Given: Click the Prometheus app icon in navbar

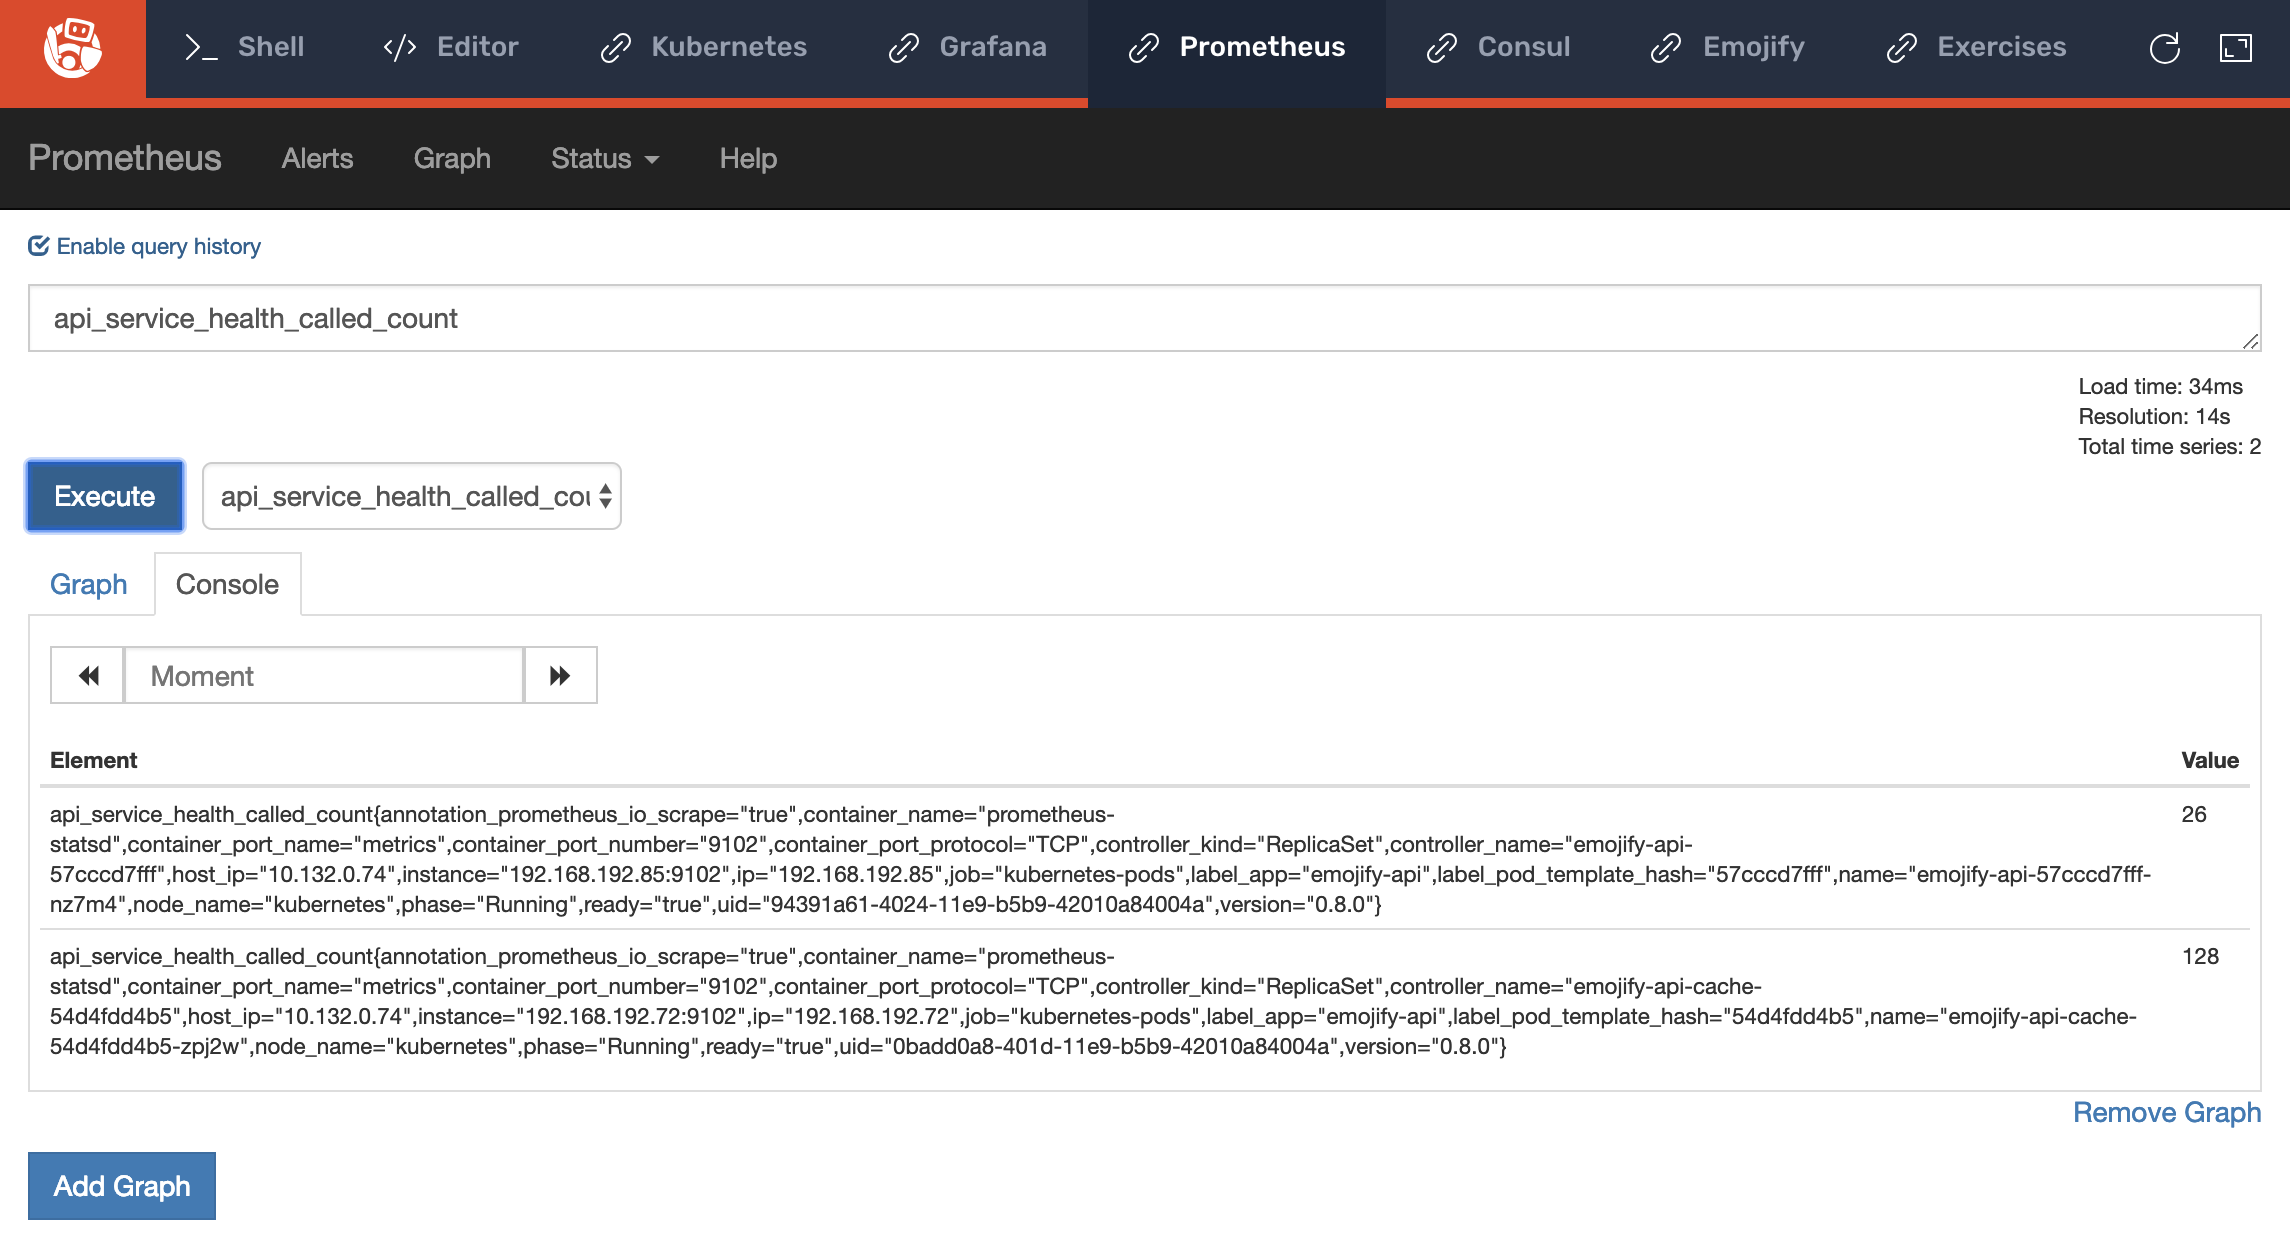Looking at the screenshot, I should (1145, 46).
